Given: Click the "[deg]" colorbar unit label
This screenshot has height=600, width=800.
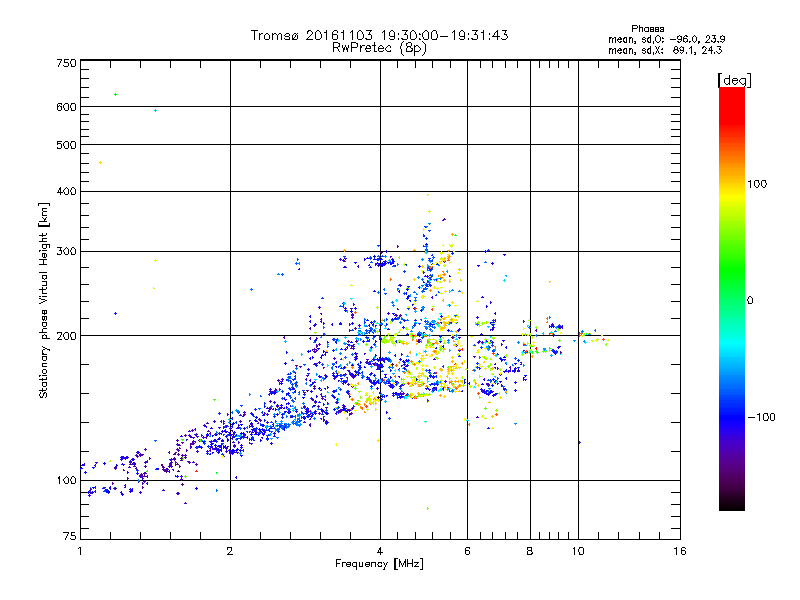Looking at the screenshot, I should 734,80.
